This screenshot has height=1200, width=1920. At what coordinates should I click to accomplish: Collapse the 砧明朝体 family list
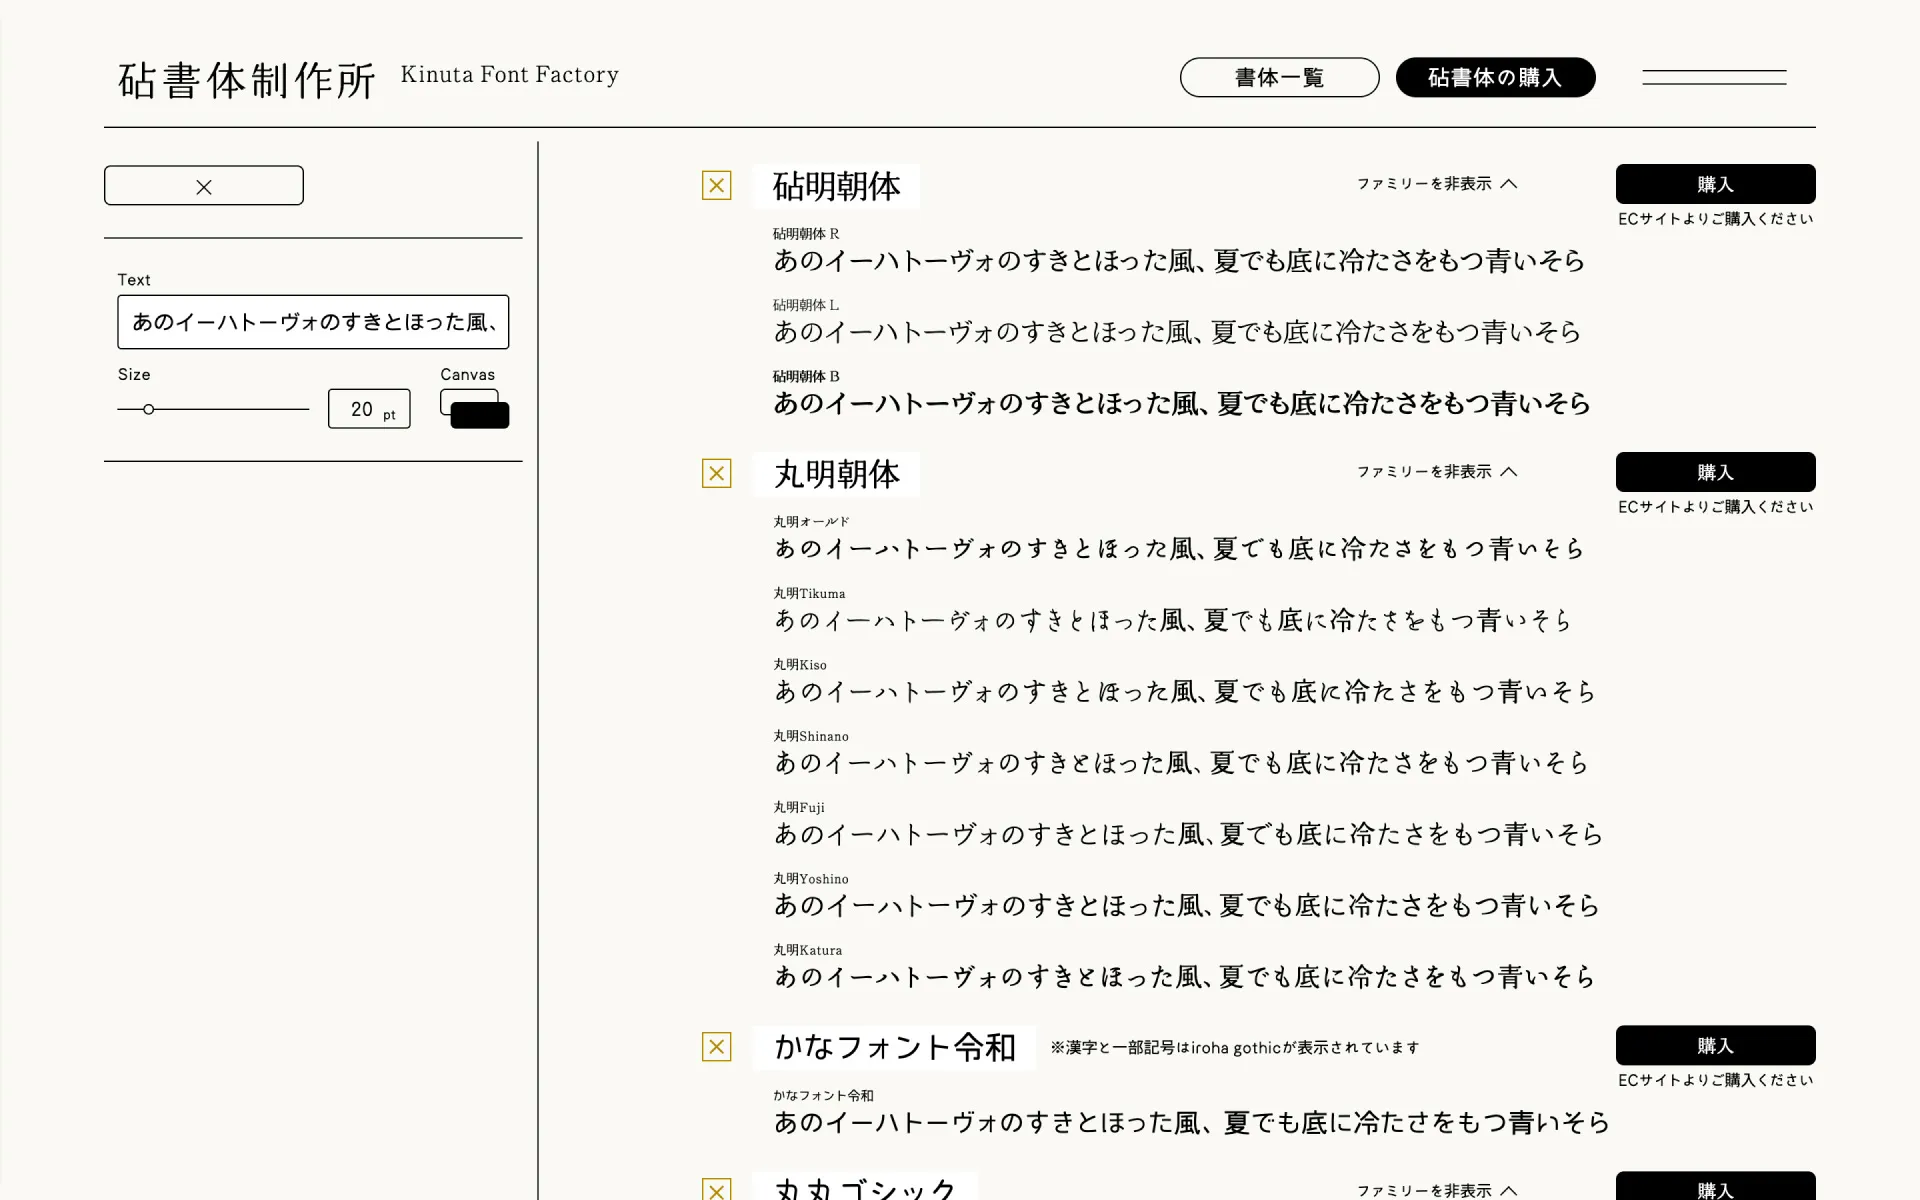(x=1437, y=184)
